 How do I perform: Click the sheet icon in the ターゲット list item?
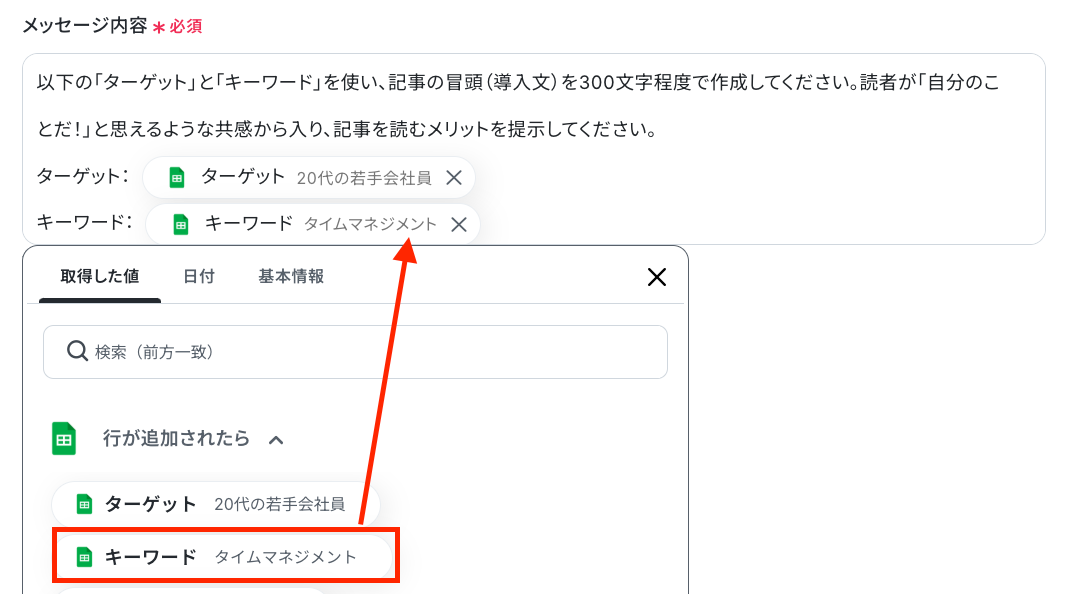[x=84, y=503]
